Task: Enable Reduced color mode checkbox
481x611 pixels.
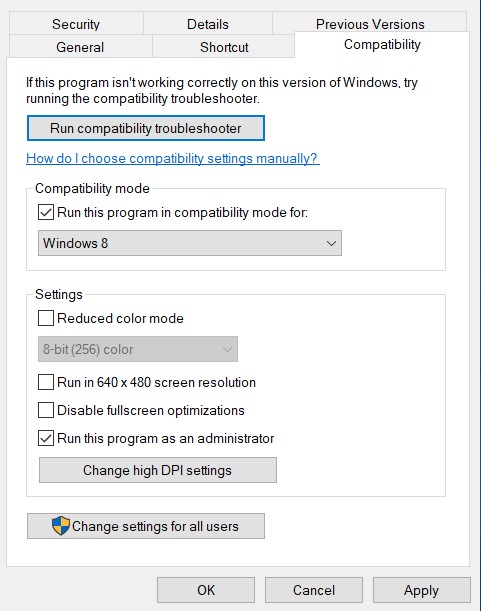Action: [x=46, y=318]
